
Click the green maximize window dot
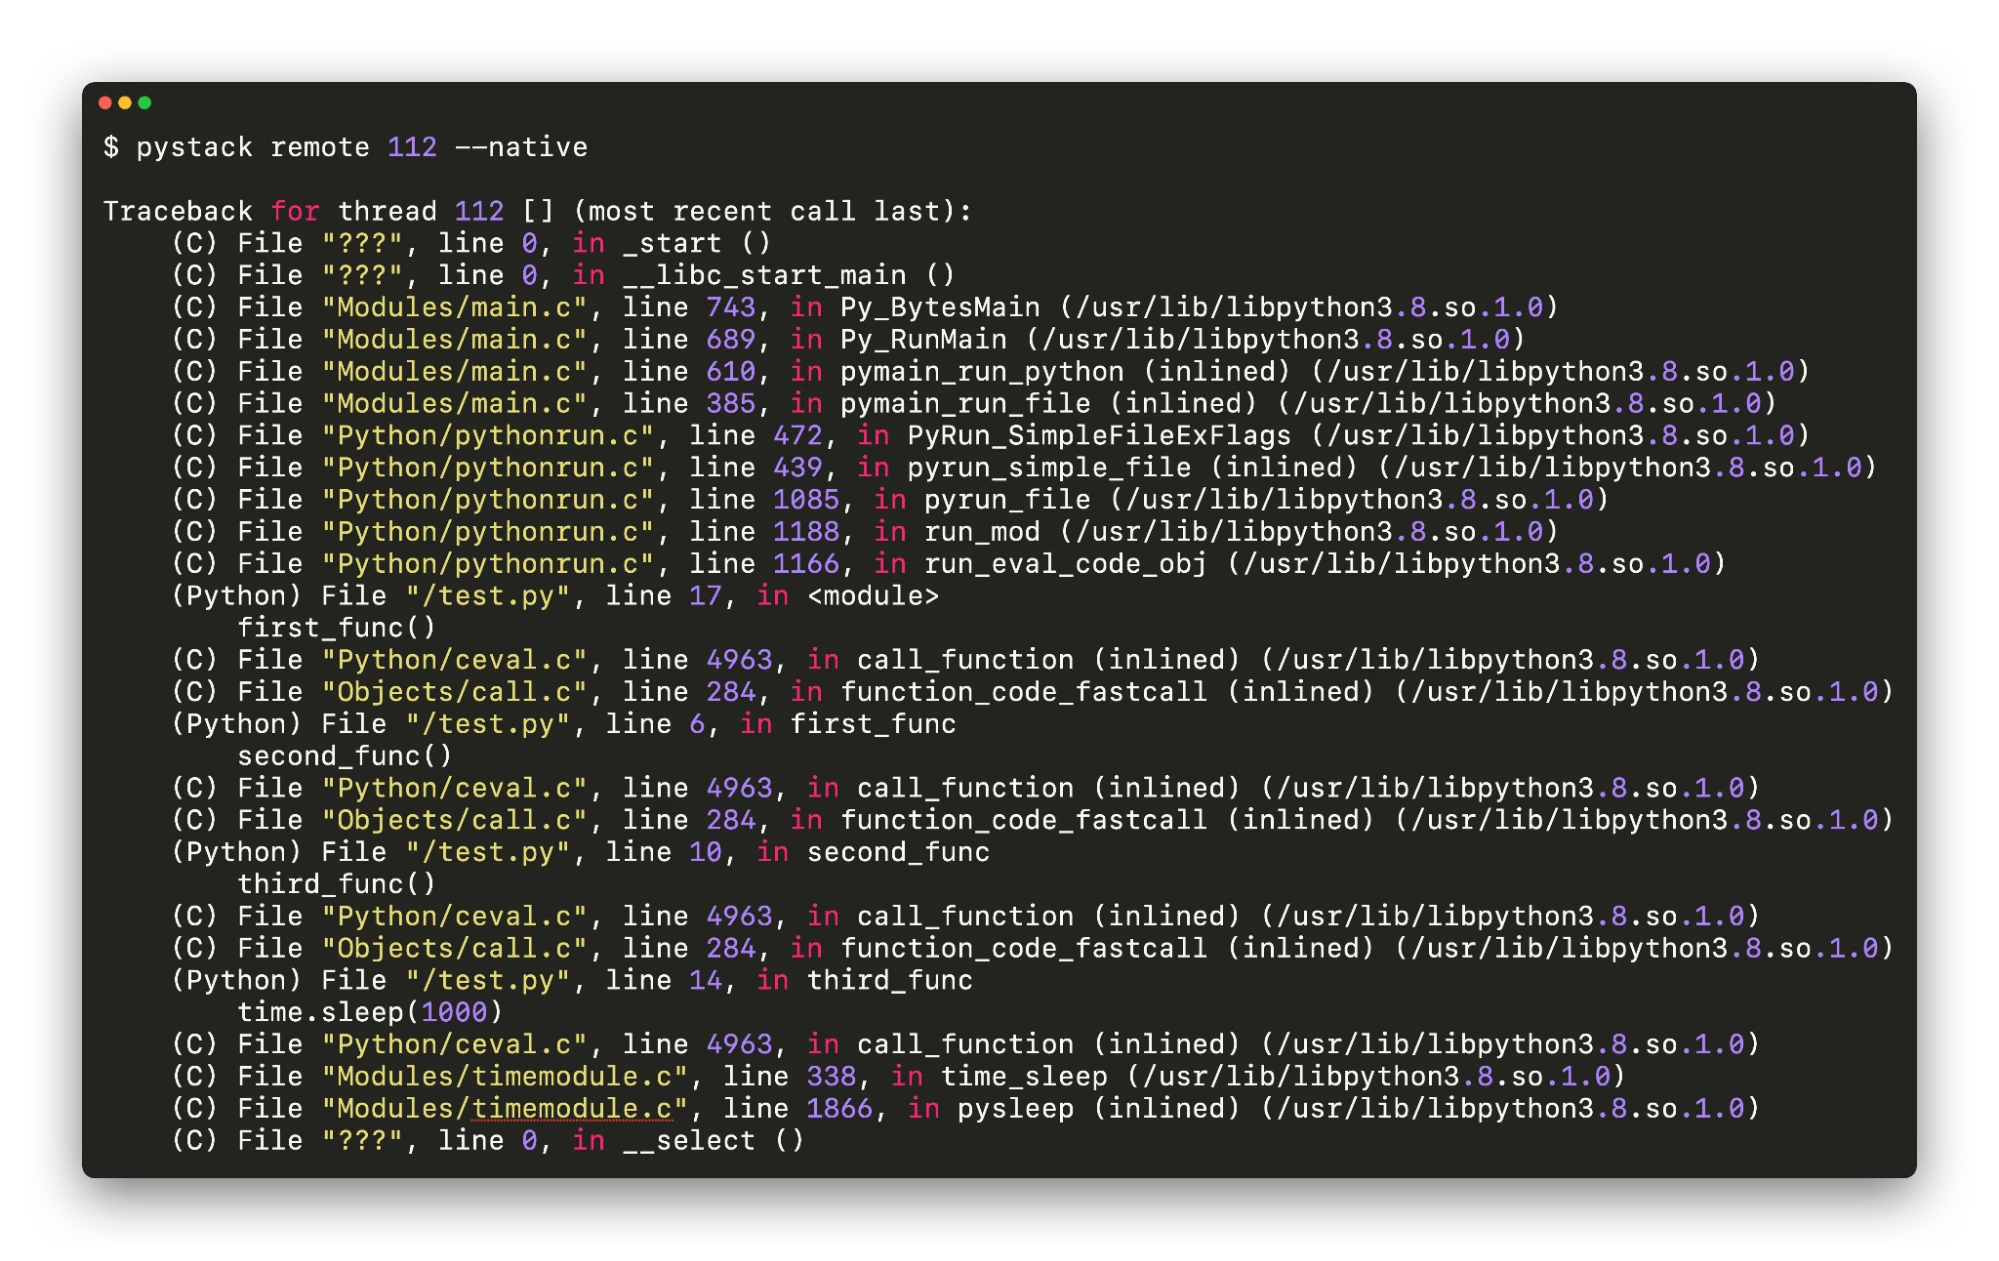(x=145, y=103)
